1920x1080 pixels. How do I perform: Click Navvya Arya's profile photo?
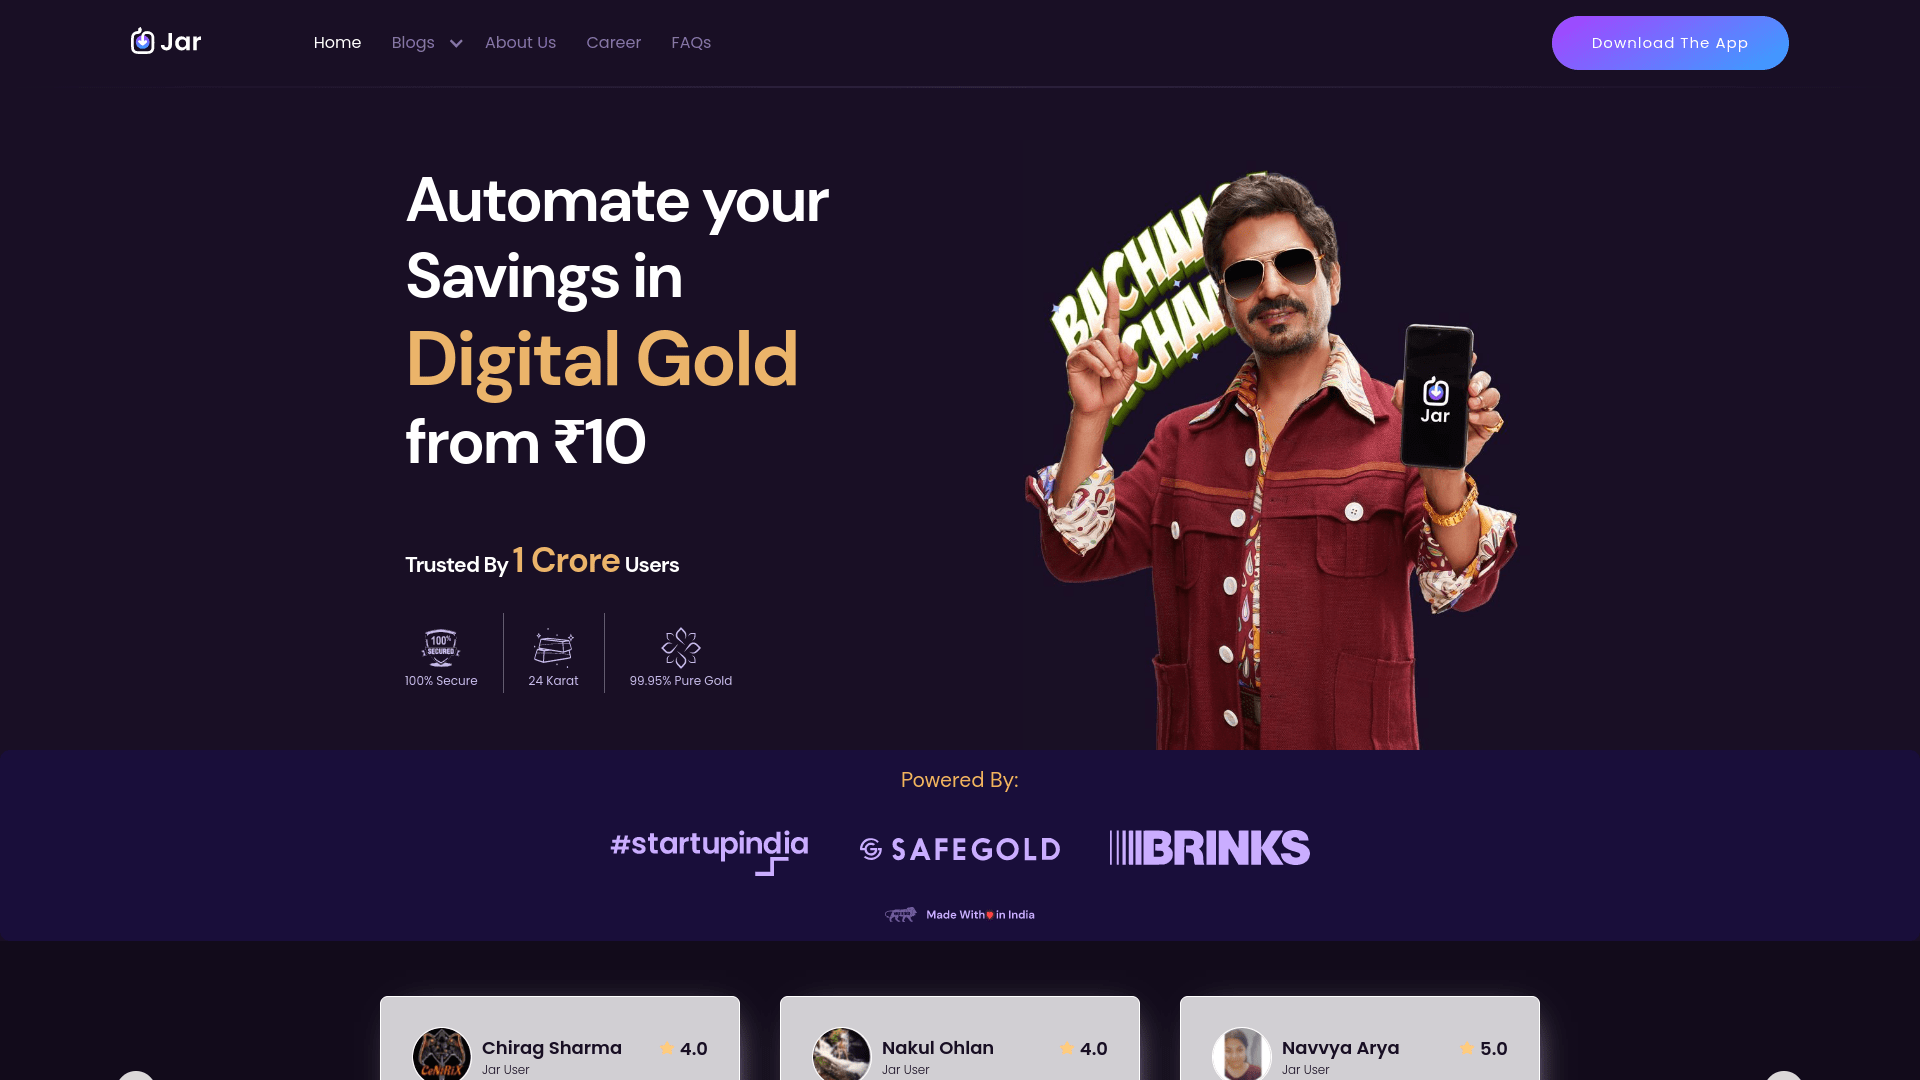[x=1242, y=1054]
